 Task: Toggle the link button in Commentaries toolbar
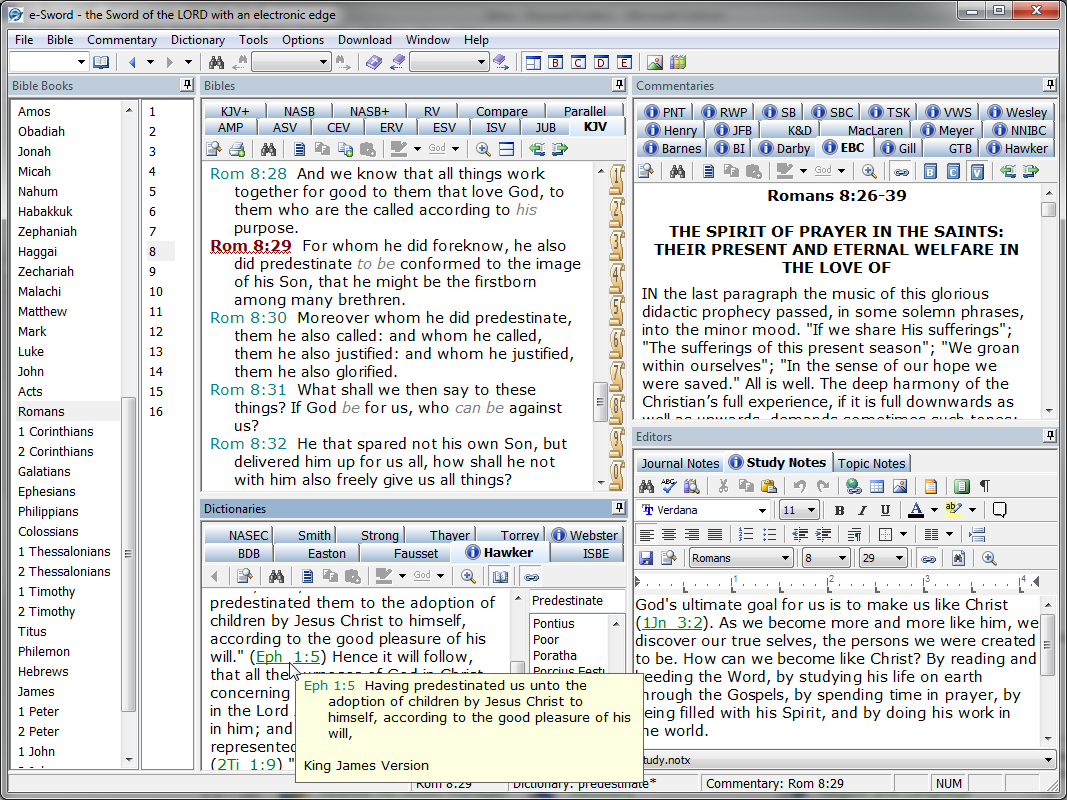[x=901, y=172]
